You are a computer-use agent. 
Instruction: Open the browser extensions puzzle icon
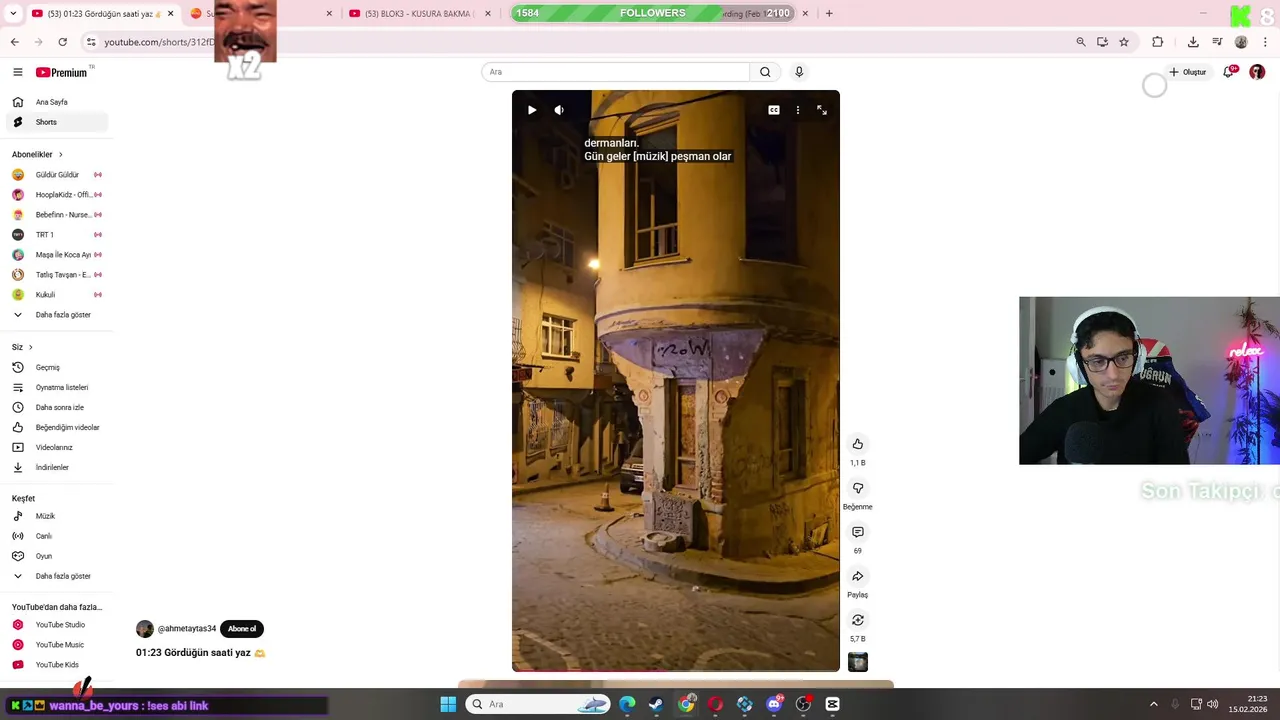tap(1158, 42)
